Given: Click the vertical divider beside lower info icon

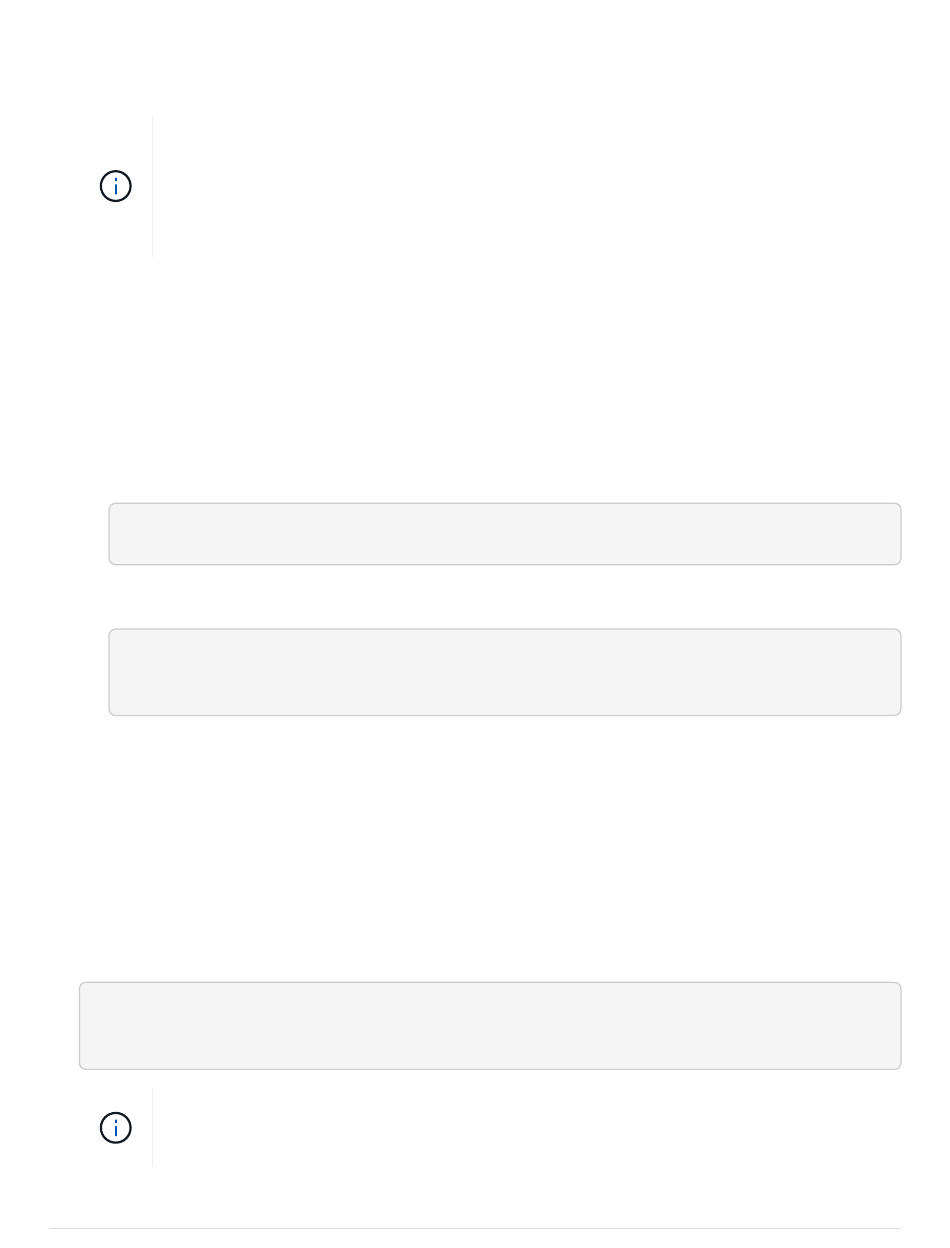Looking at the screenshot, I should point(153,1127).
